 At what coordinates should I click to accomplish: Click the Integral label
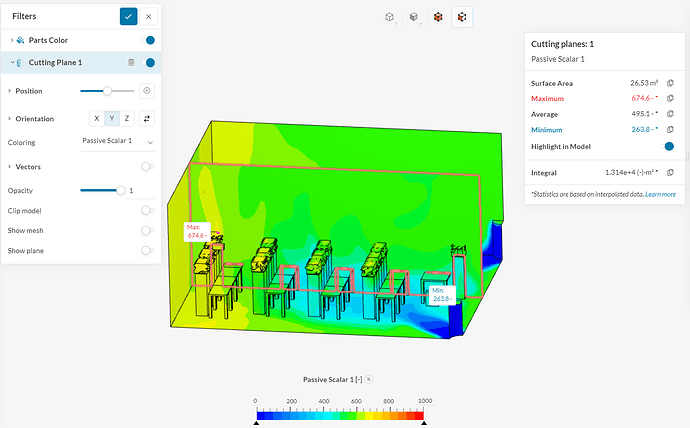tap(544, 173)
